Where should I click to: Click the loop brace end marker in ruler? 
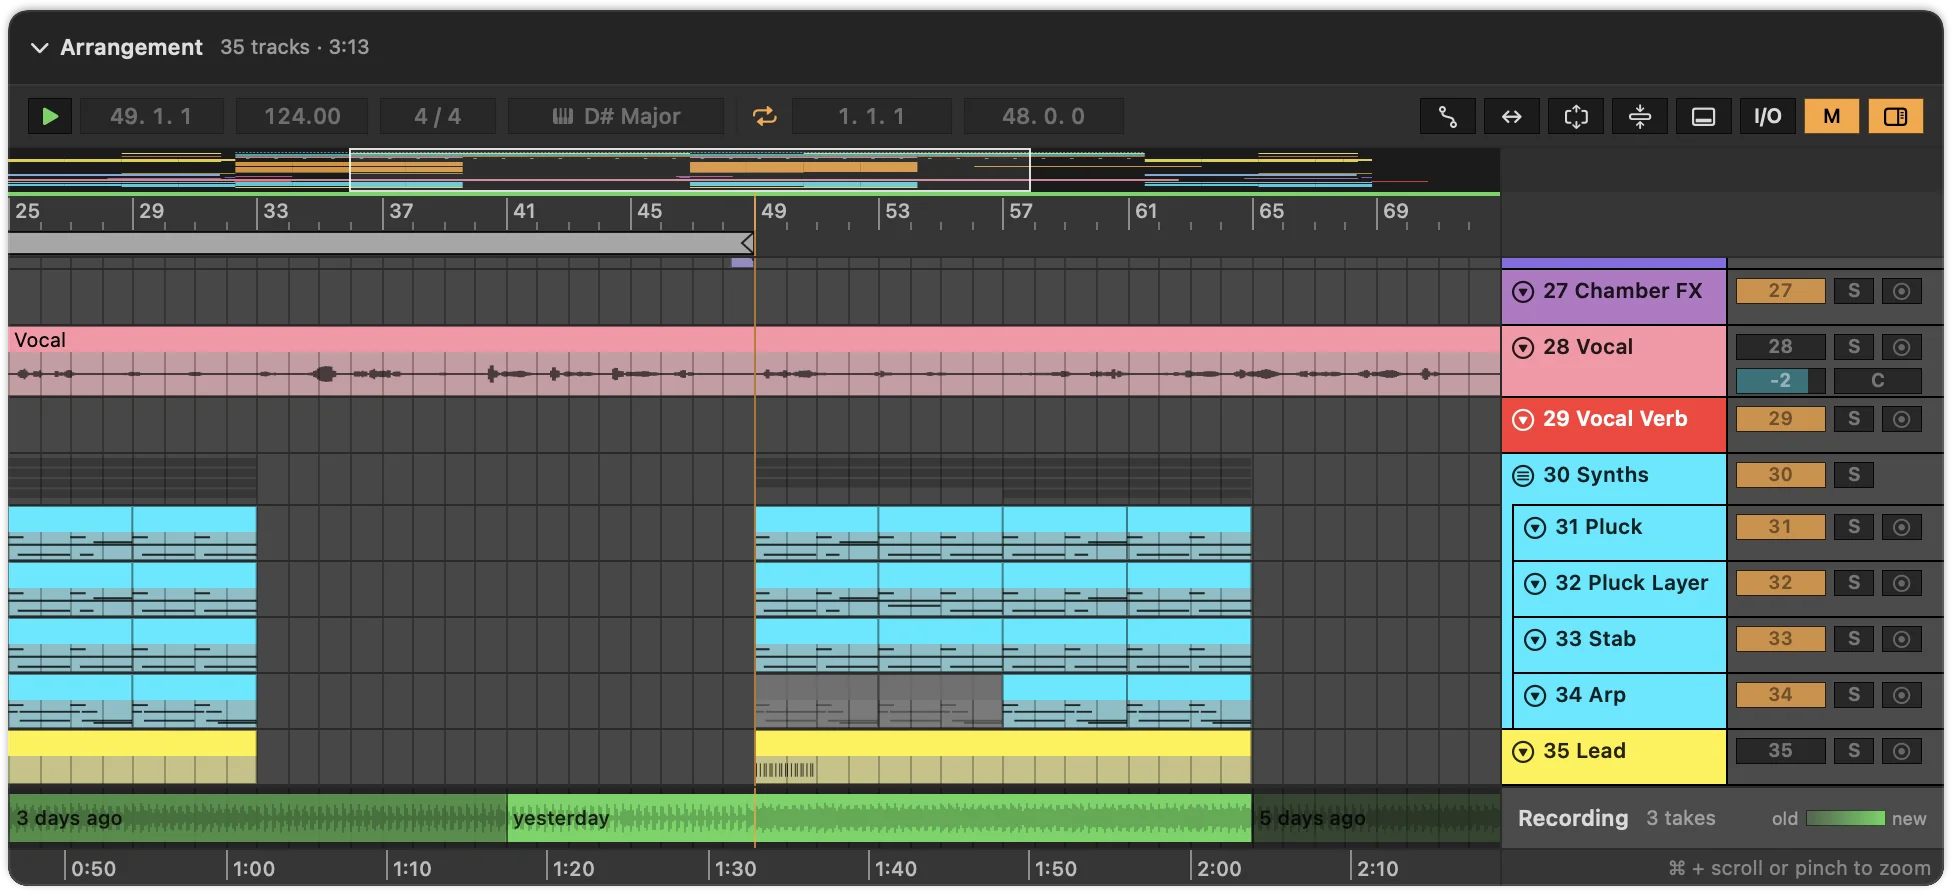point(747,243)
